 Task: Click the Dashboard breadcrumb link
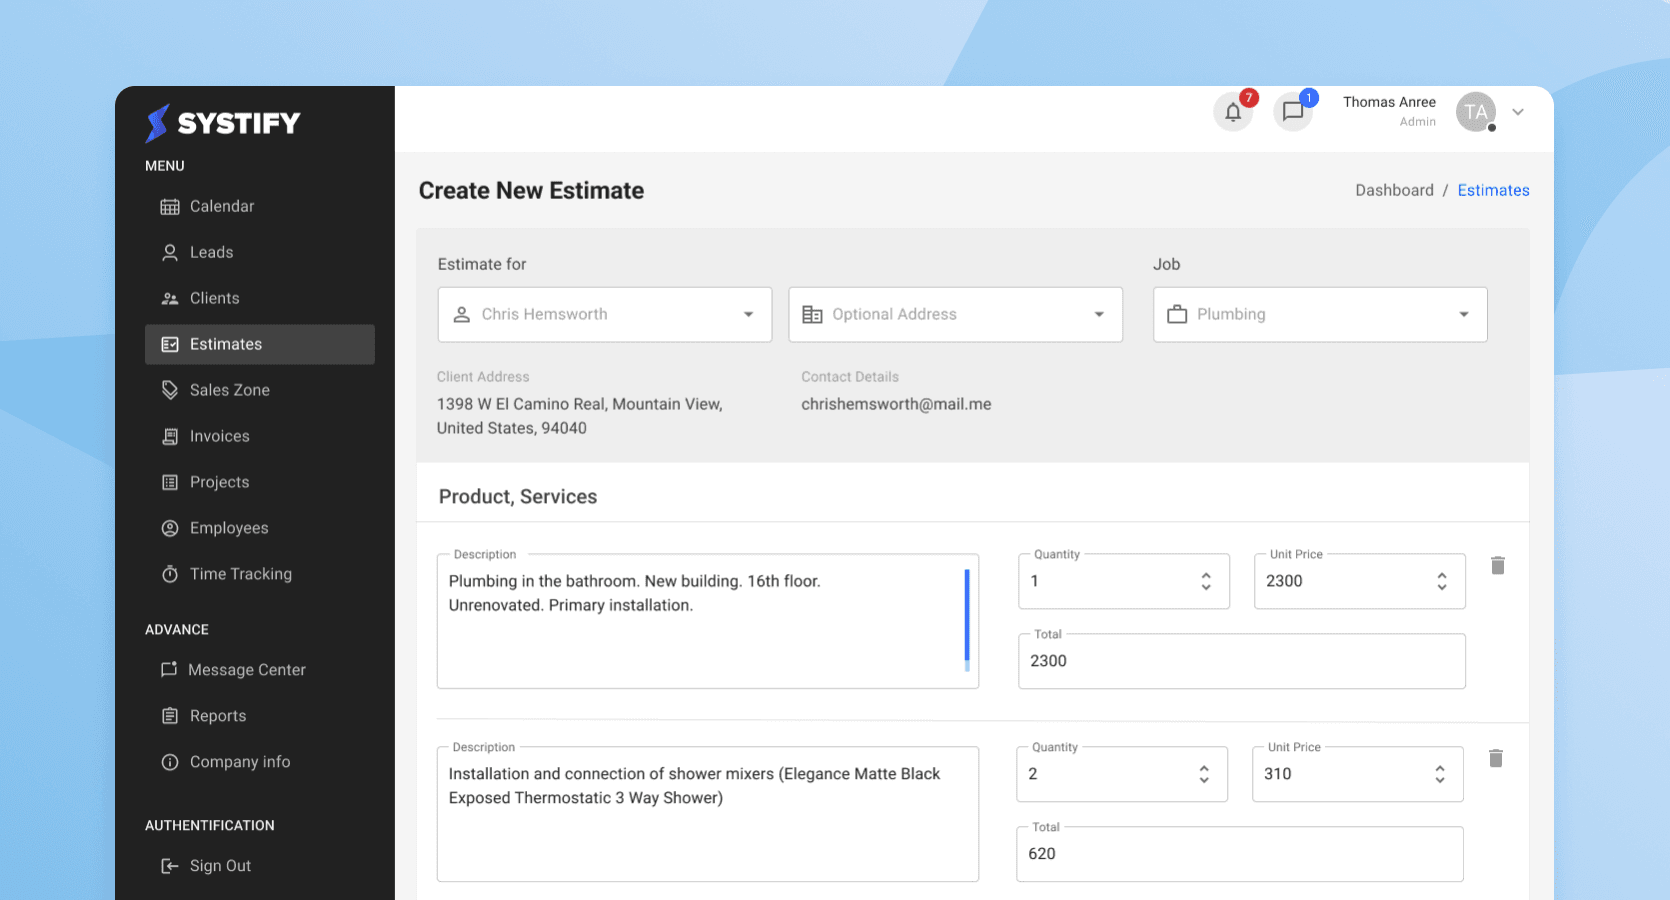1394,190
